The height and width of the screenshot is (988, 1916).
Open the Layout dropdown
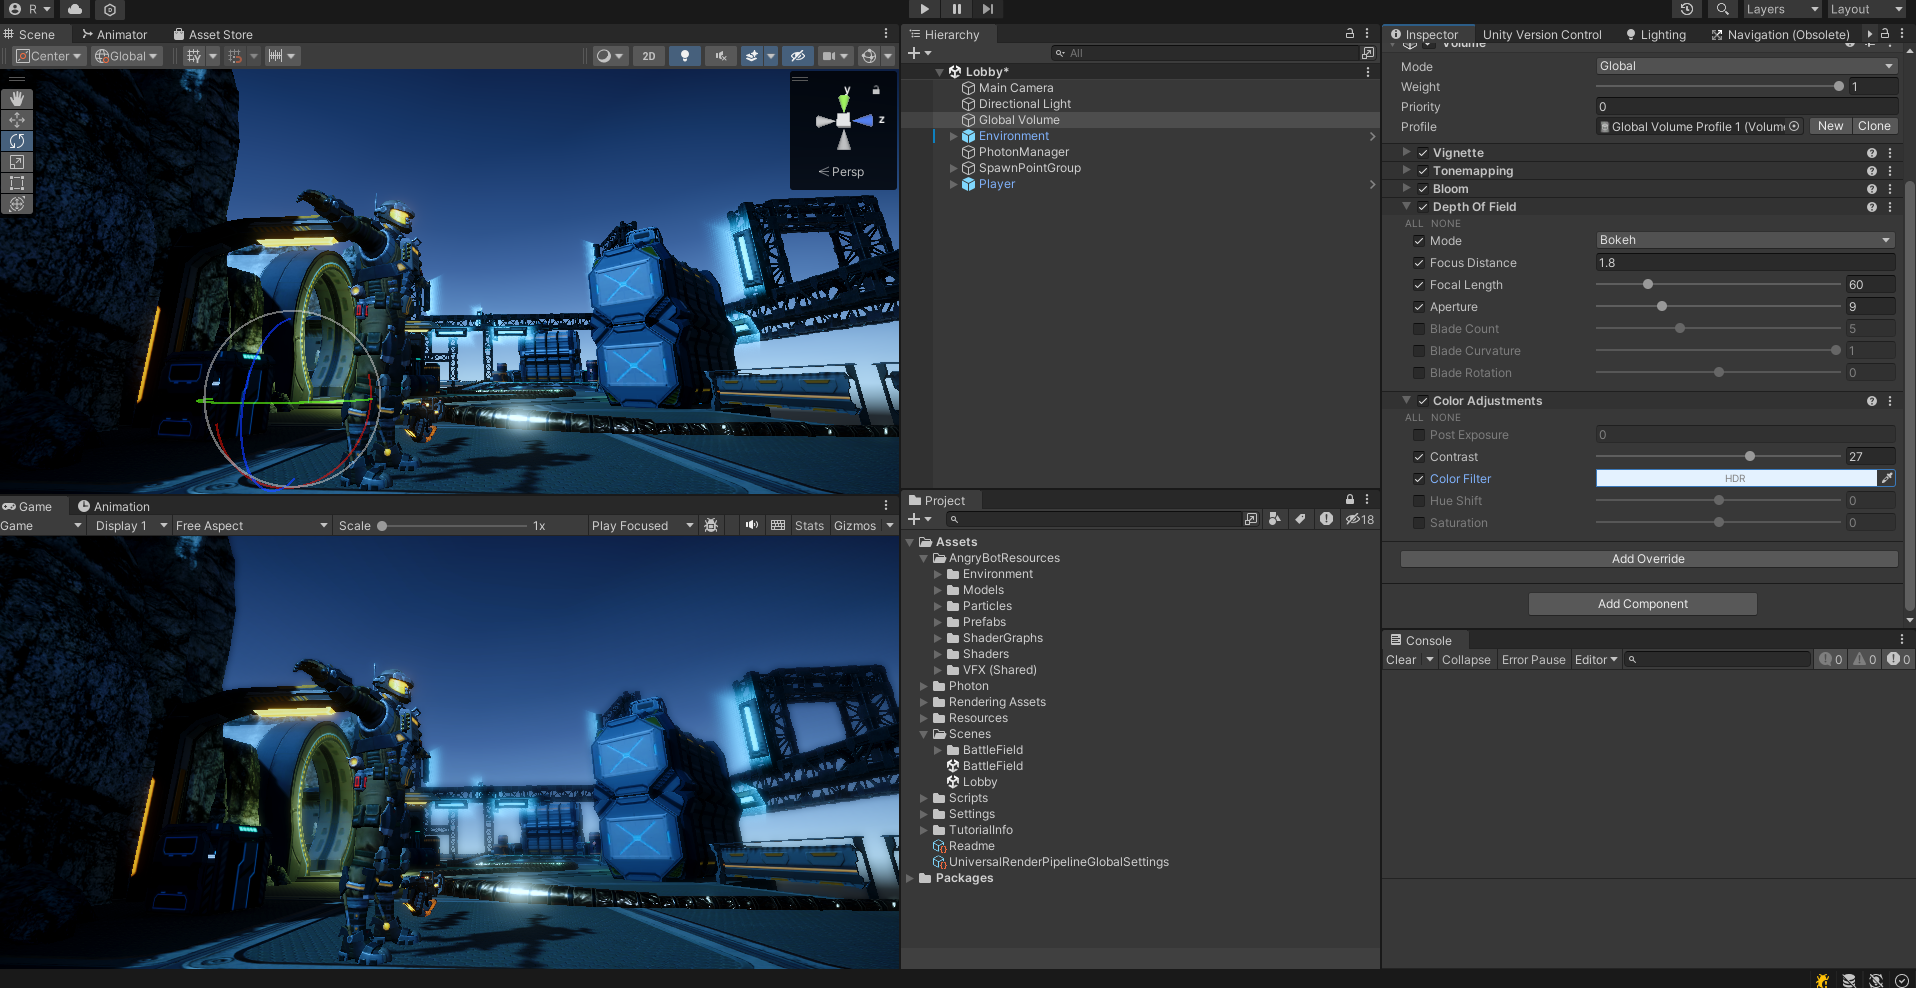click(x=1867, y=9)
